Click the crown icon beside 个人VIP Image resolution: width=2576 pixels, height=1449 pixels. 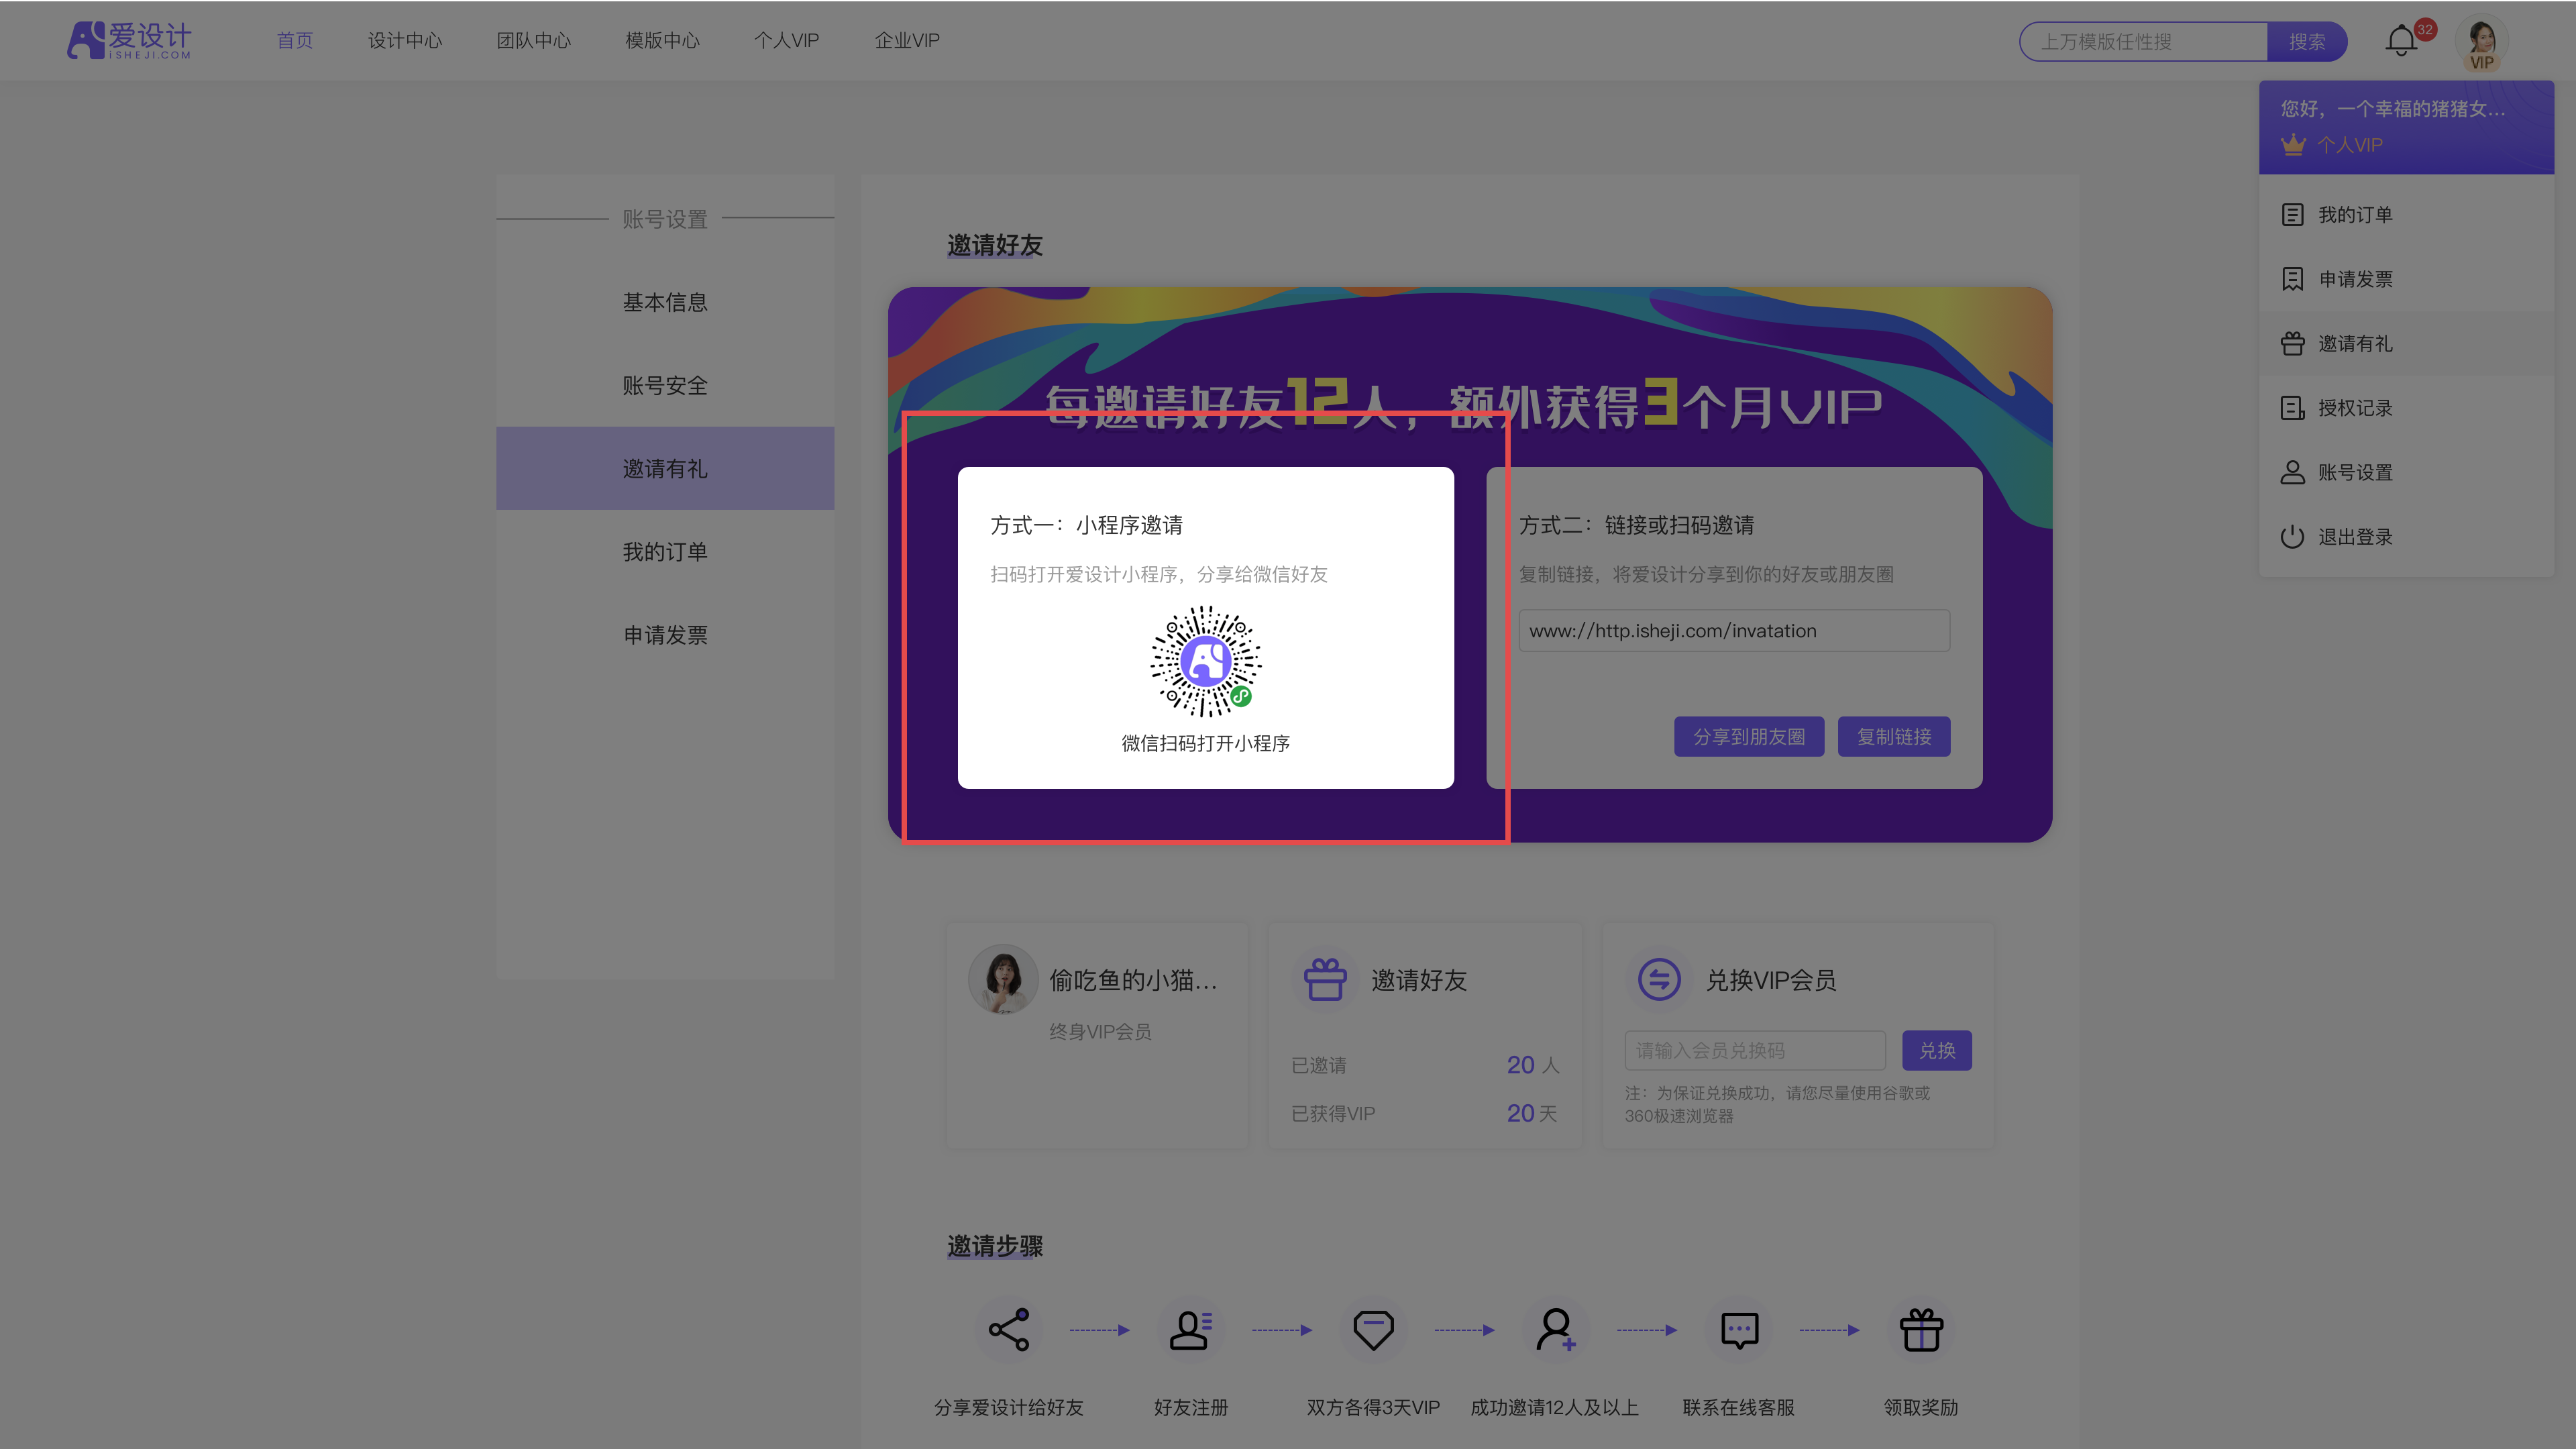coord(2293,145)
